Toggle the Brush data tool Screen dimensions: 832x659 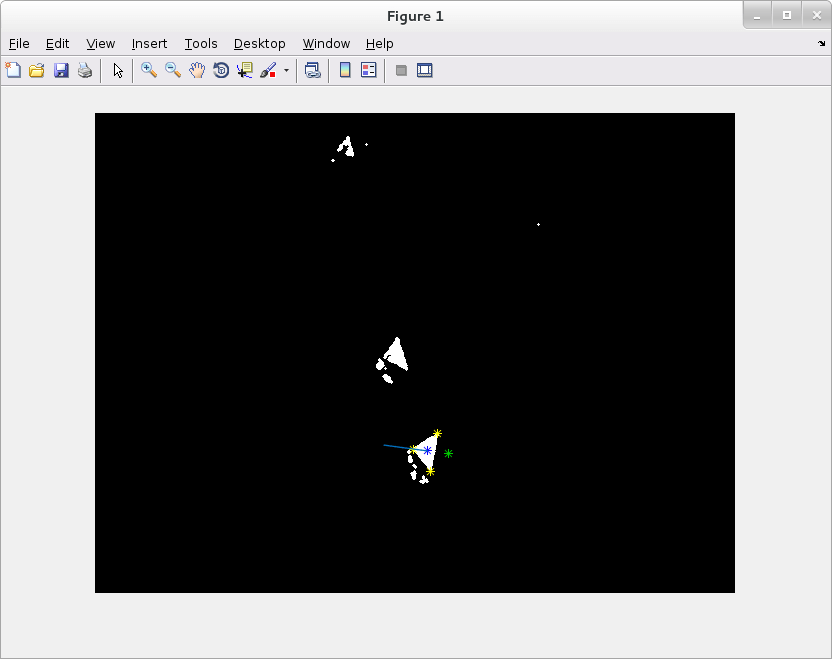pos(268,70)
